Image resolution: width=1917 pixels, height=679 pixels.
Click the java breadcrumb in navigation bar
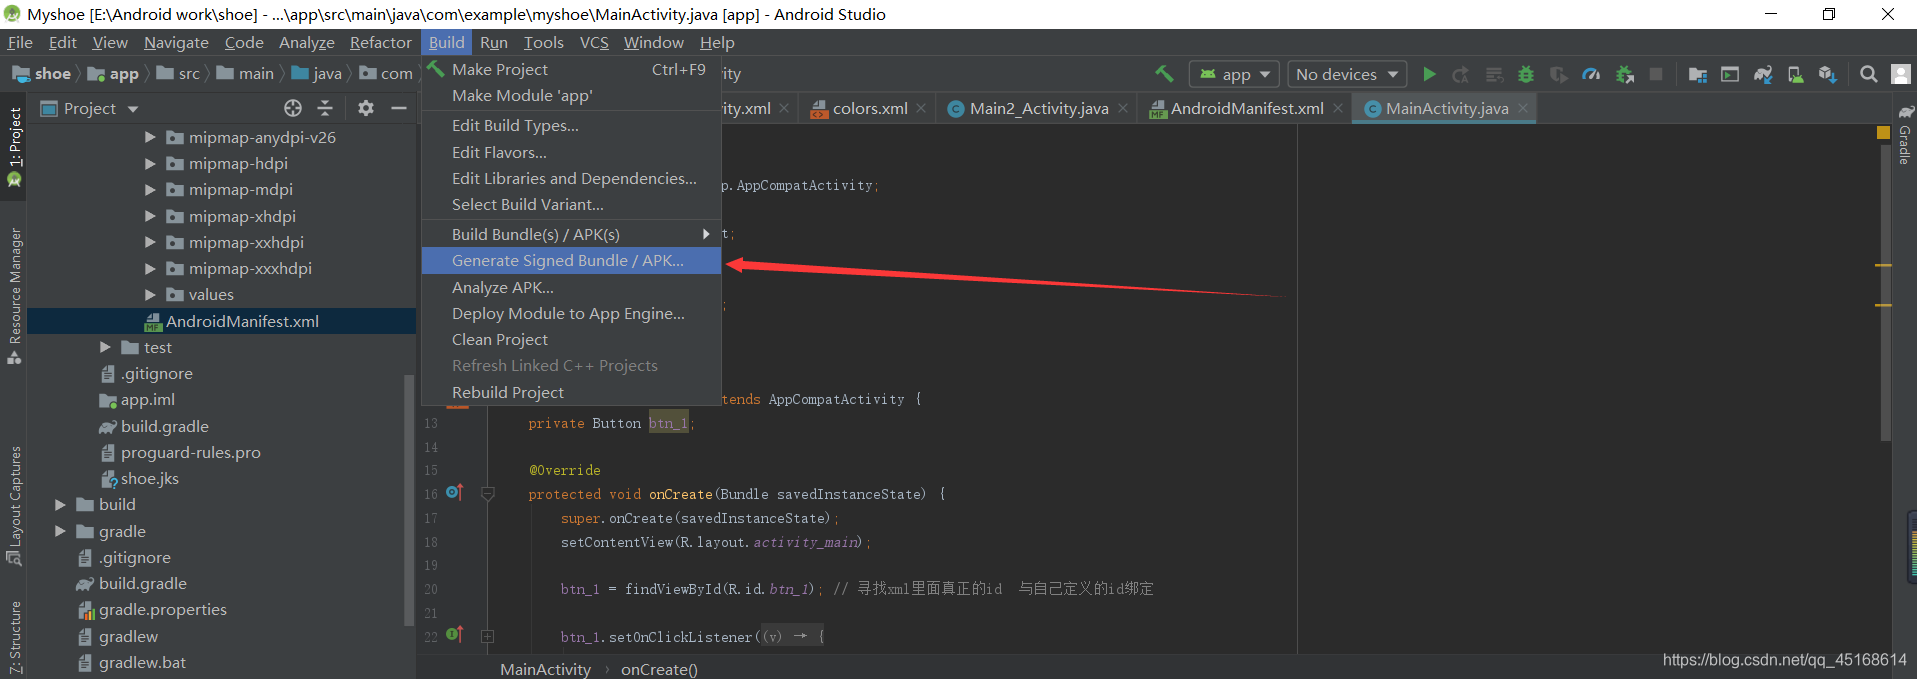coord(317,73)
